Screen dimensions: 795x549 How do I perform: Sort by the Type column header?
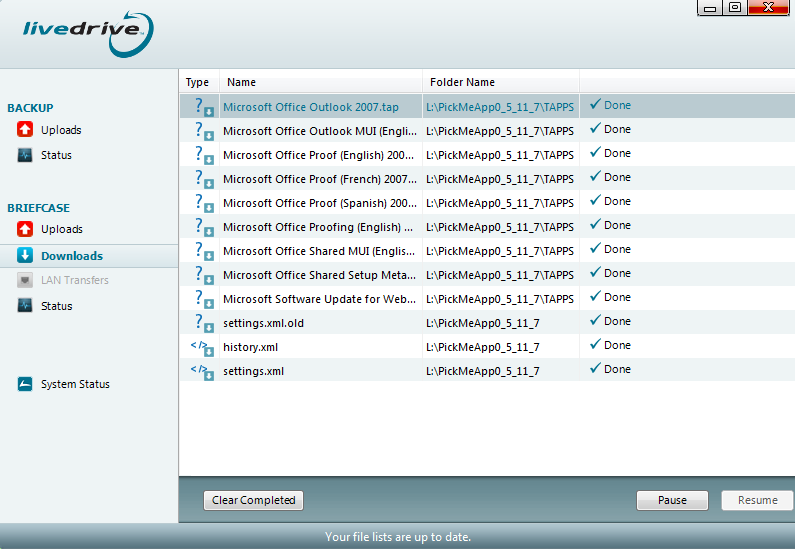point(199,82)
